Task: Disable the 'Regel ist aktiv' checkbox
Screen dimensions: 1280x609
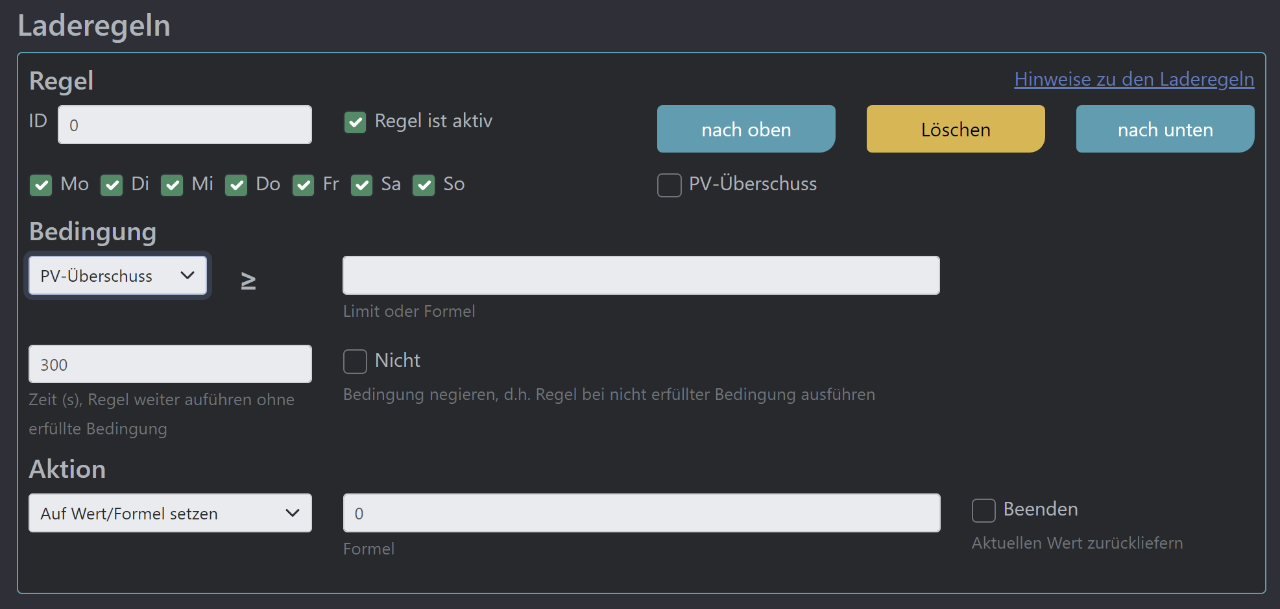Action: click(355, 122)
